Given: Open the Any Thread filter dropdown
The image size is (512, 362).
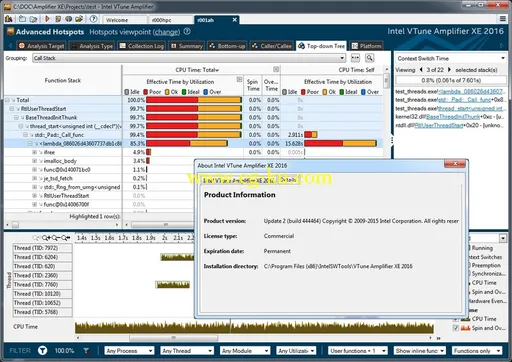Looking at the screenshot, I should [x=187, y=351].
